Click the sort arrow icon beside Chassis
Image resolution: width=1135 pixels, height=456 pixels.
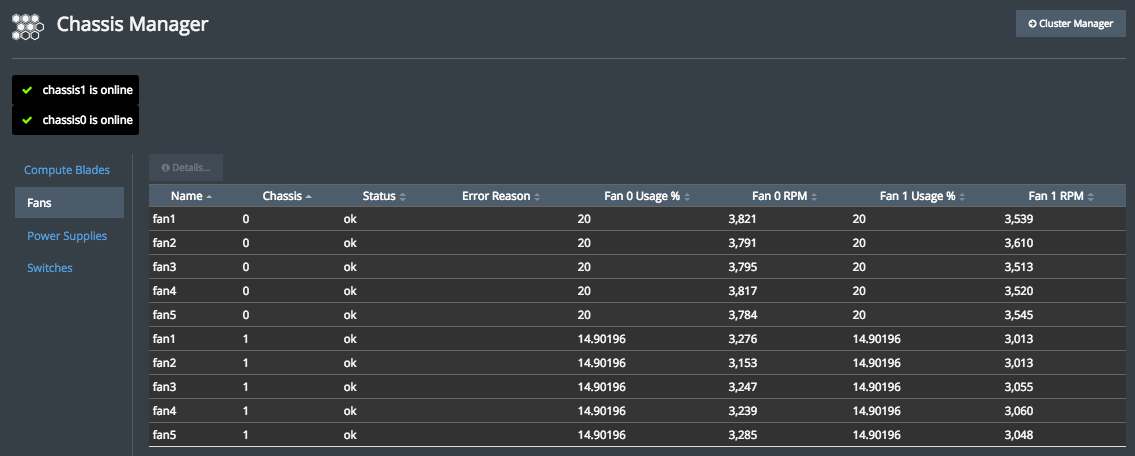pyautogui.click(x=309, y=197)
